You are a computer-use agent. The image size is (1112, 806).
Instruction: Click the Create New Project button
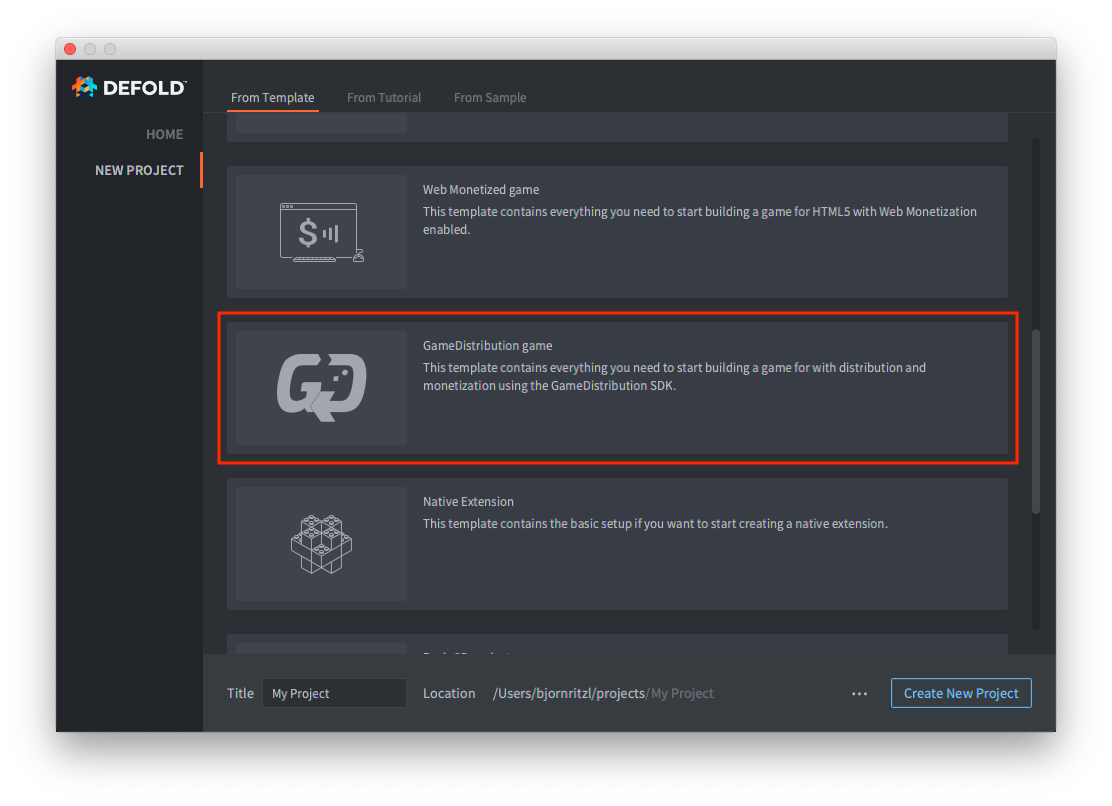click(x=960, y=693)
